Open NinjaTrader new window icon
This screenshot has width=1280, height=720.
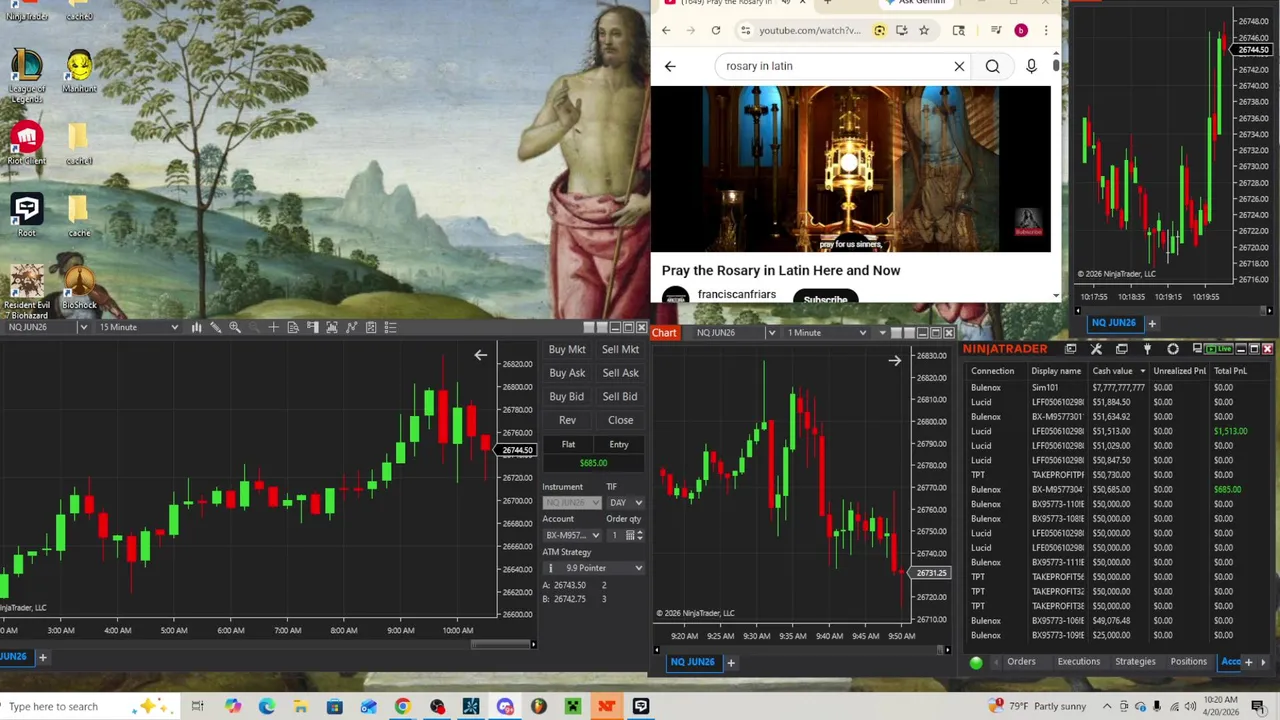pyautogui.click(x=1070, y=349)
